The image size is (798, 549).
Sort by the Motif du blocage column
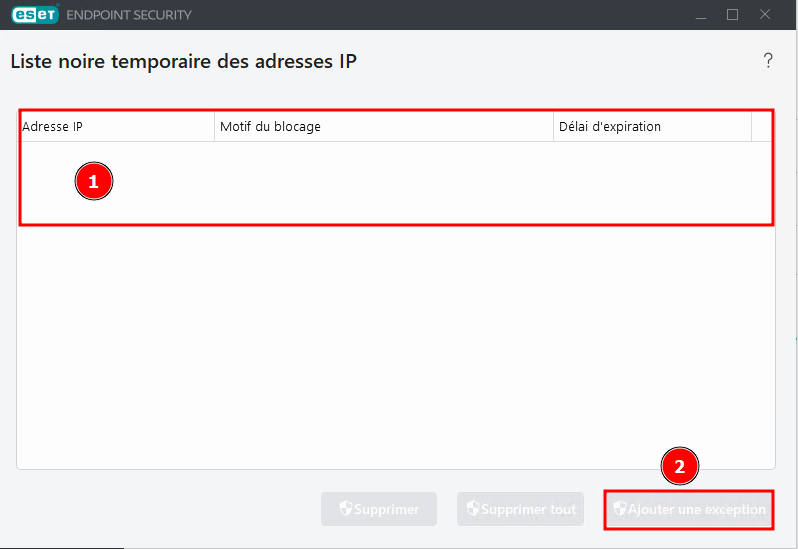(x=384, y=127)
